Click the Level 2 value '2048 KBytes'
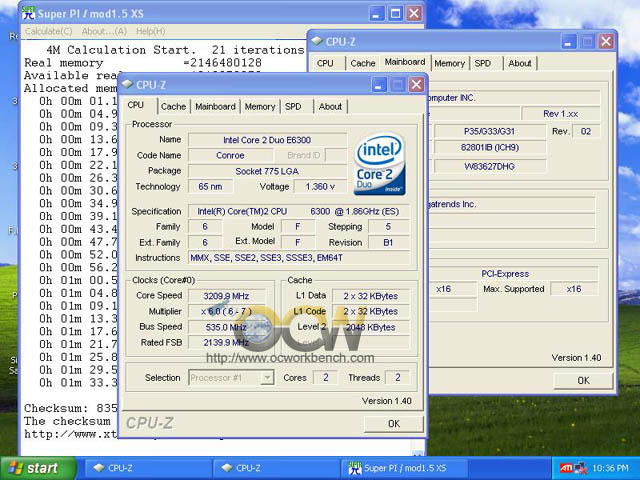The width and height of the screenshot is (640, 480). tap(371, 327)
